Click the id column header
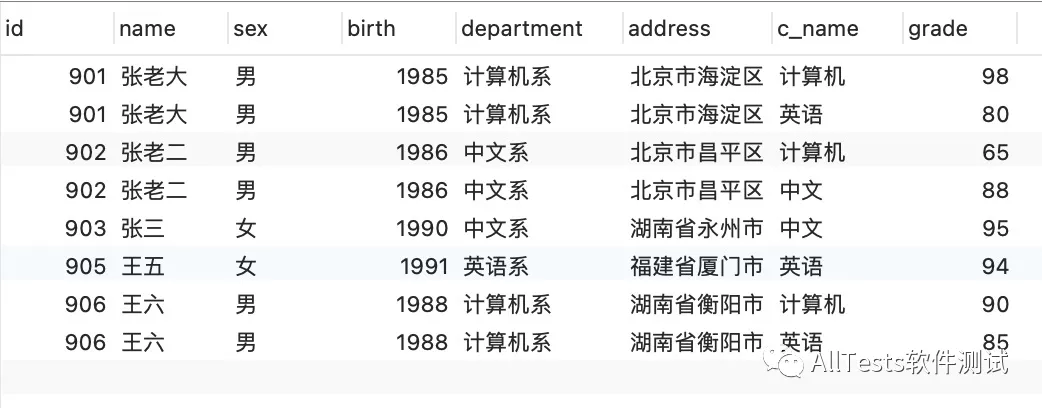1042x408 pixels. (x=57, y=29)
